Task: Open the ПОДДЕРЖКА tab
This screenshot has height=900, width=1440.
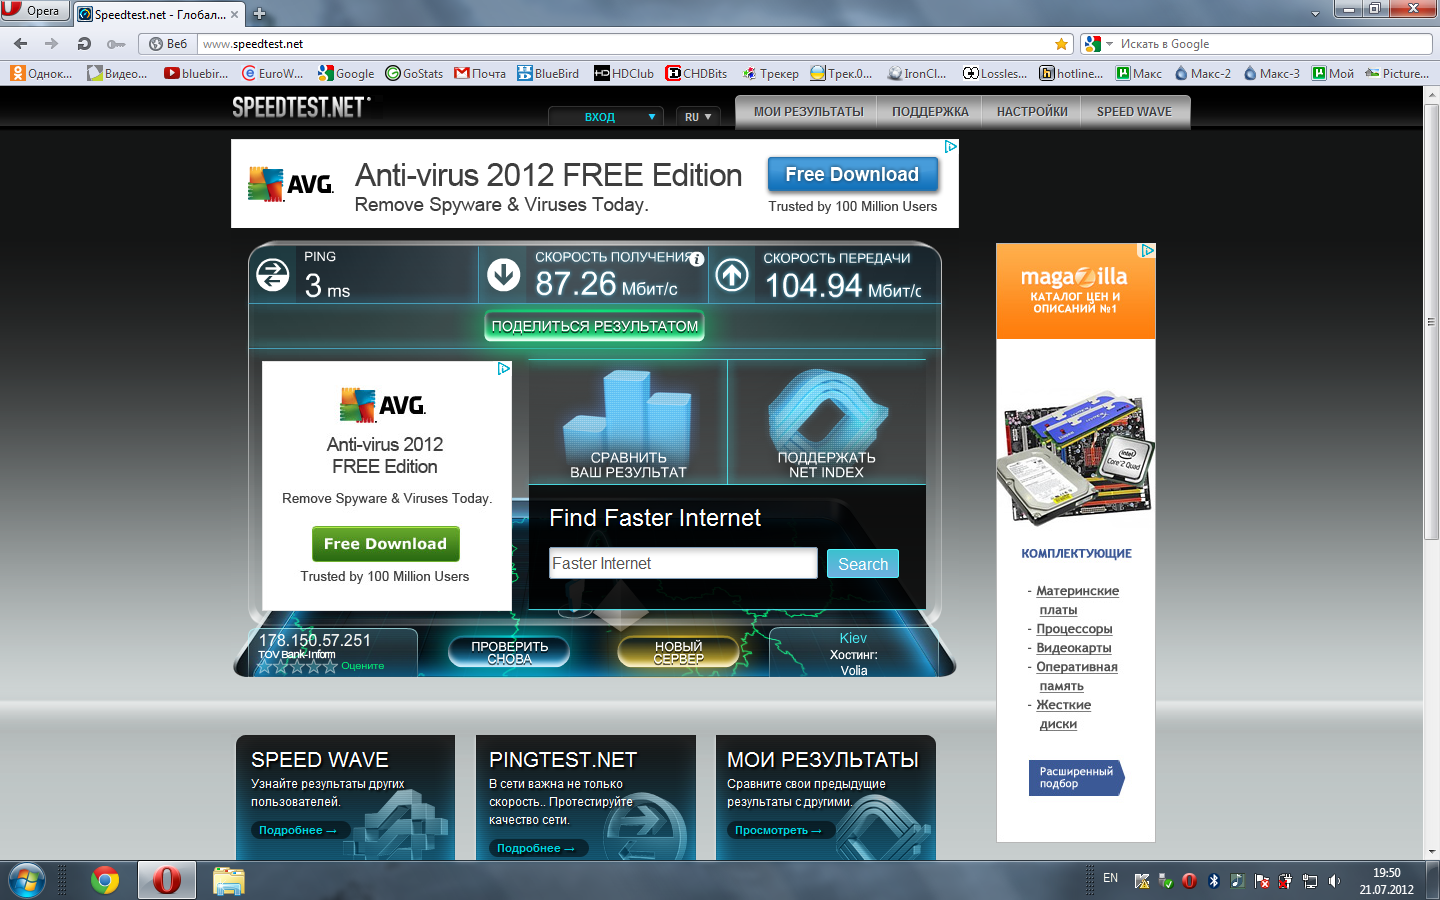Action: click(930, 112)
